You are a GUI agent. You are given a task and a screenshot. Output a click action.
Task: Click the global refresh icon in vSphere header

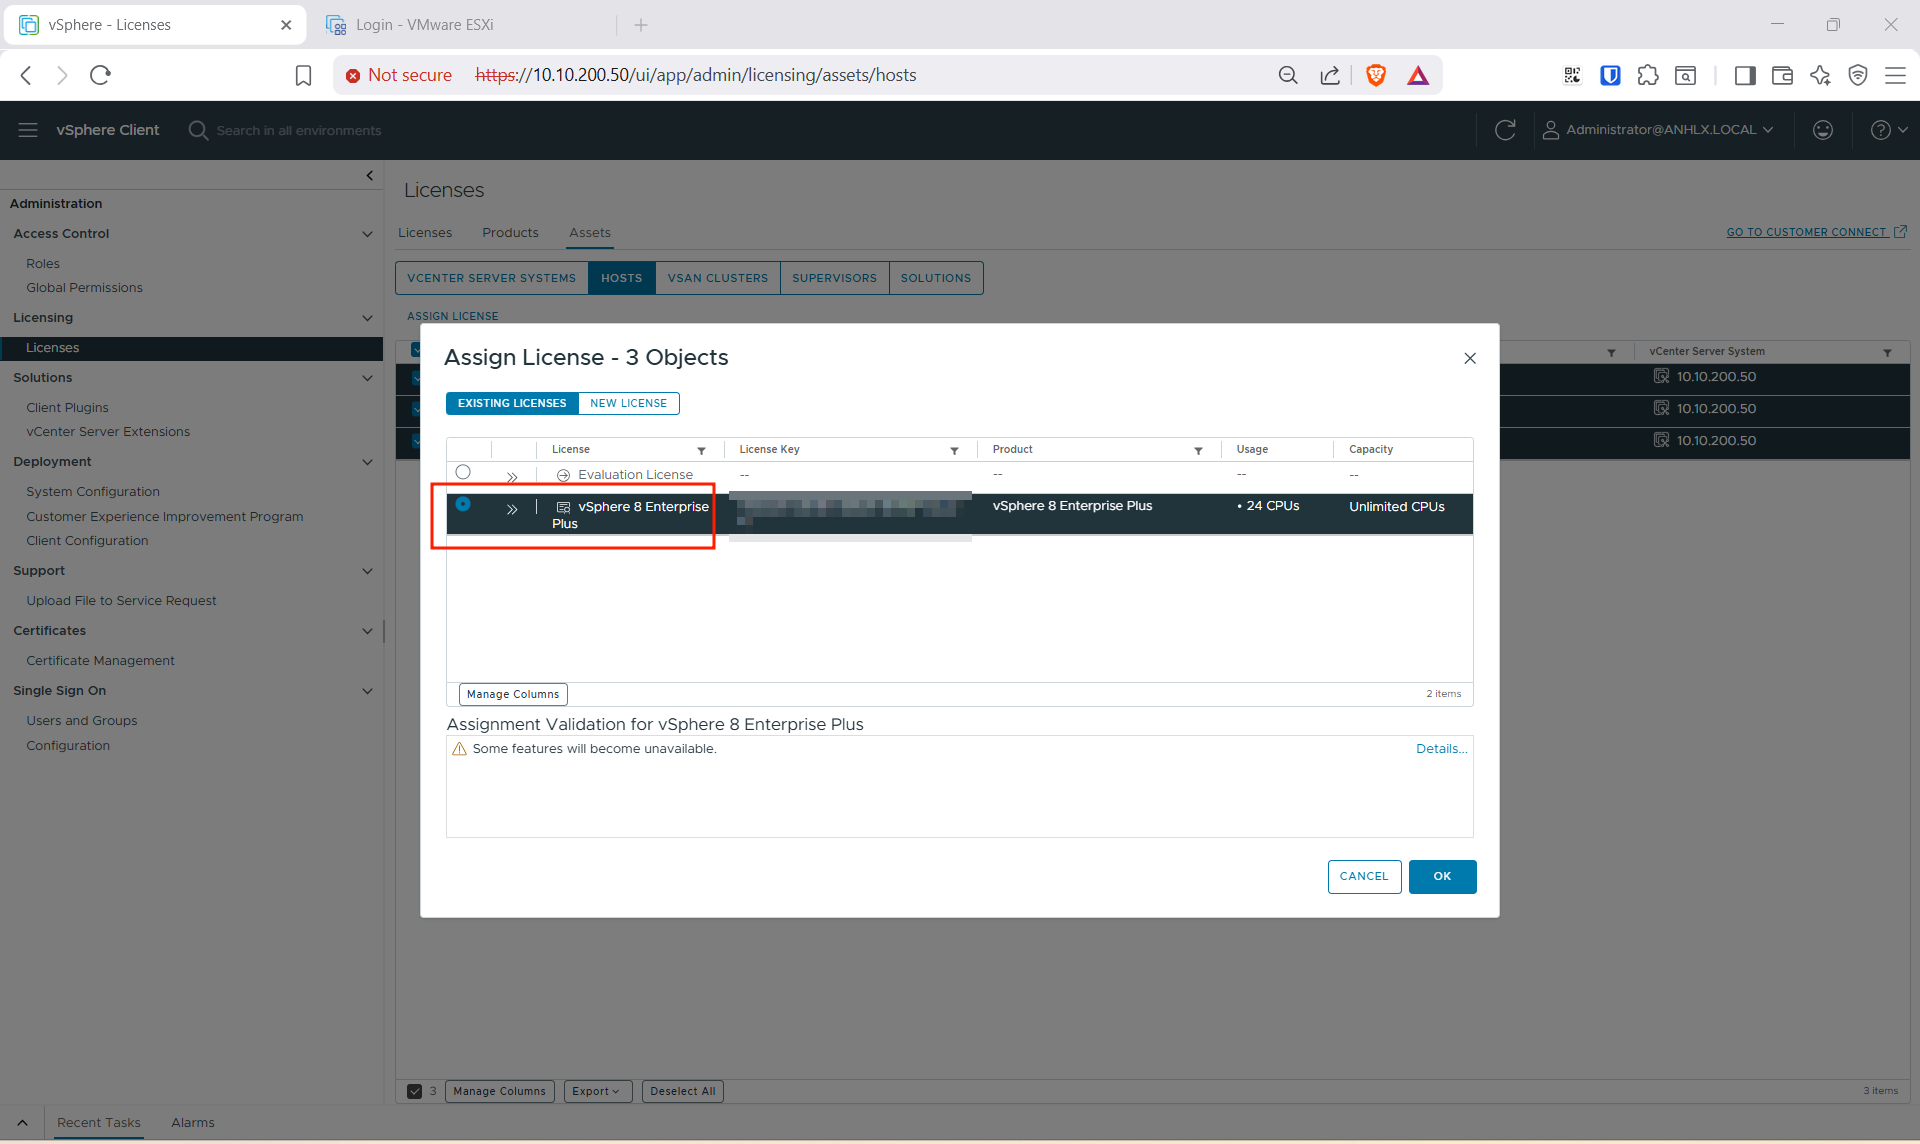click(x=1505, y=130)
